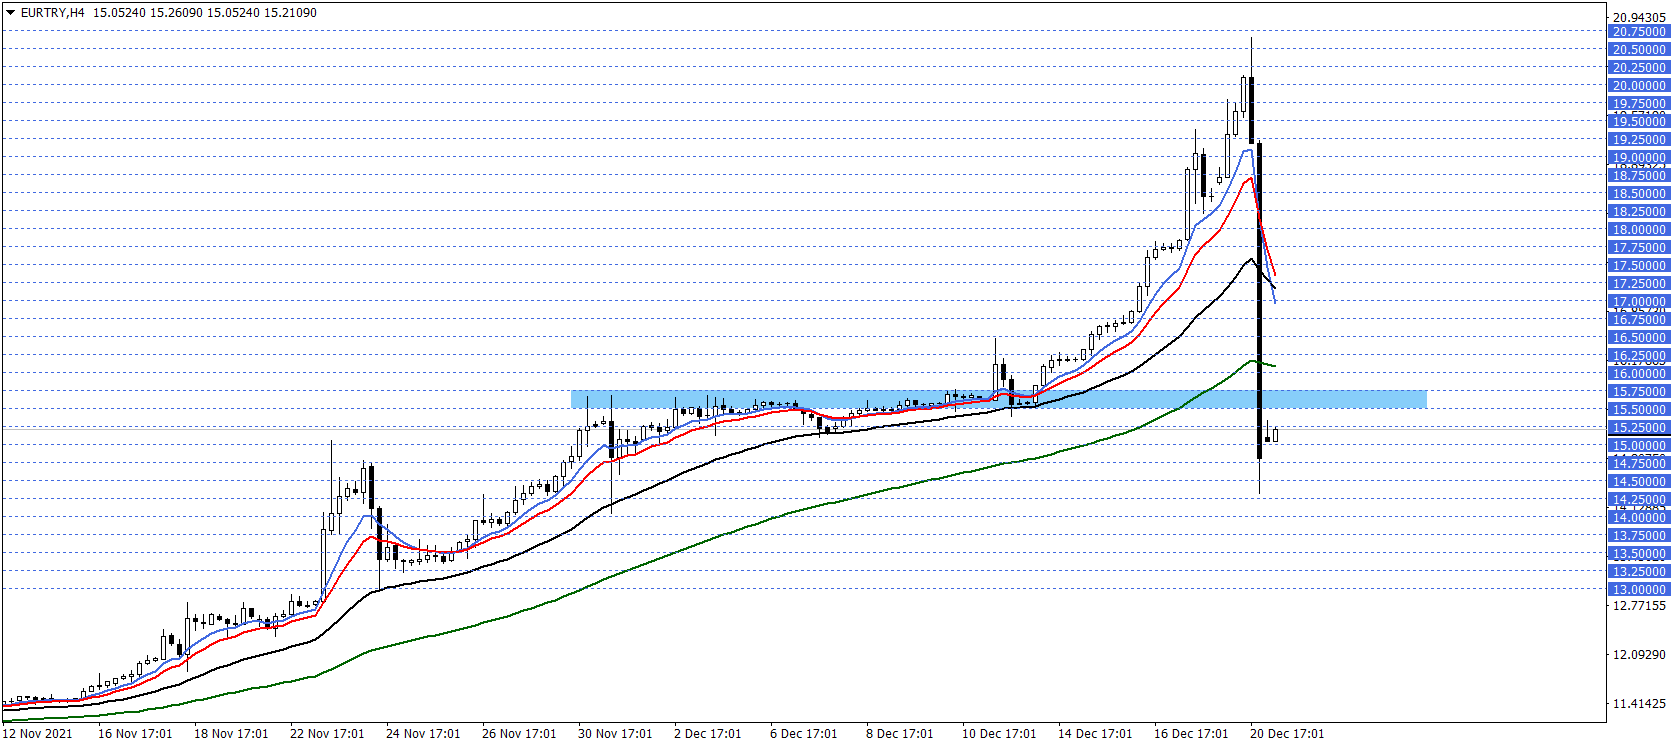
Task: Click the 20.00000 price level label
Action: 1638,86
